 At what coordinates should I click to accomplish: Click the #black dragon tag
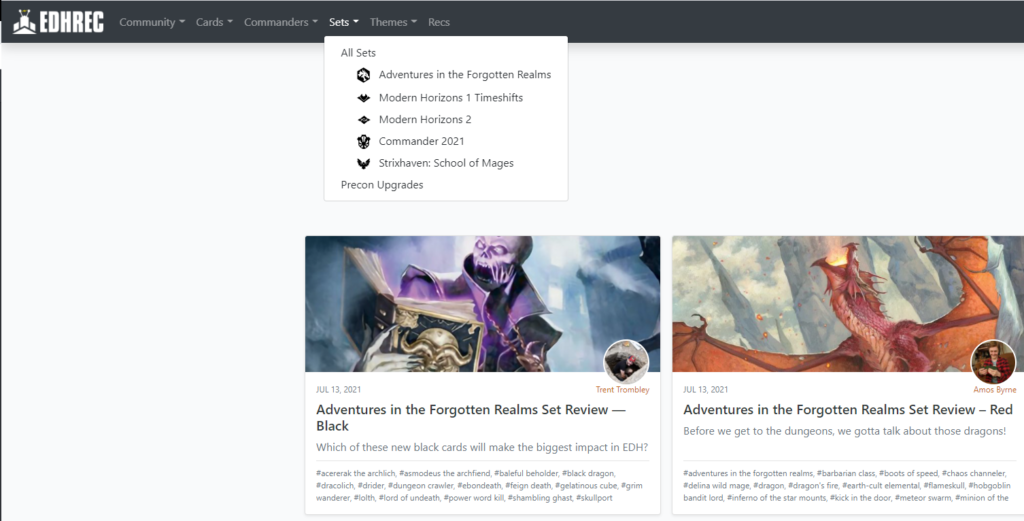(x=588, y=473)
